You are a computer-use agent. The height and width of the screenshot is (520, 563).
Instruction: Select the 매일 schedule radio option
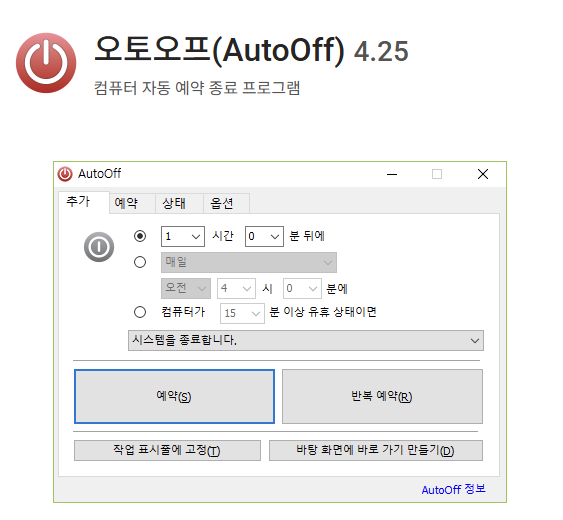140,262
